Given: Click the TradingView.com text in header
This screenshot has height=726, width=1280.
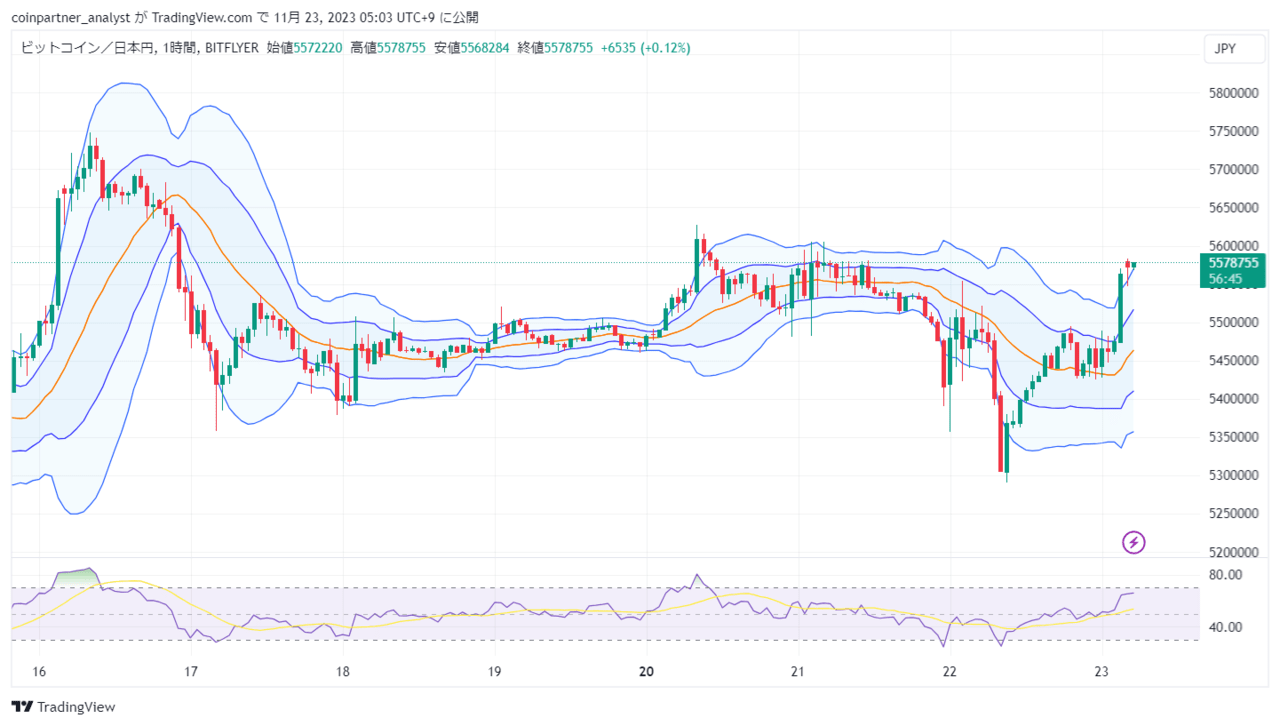Looking at the screenshot, I should pos(202,17).
